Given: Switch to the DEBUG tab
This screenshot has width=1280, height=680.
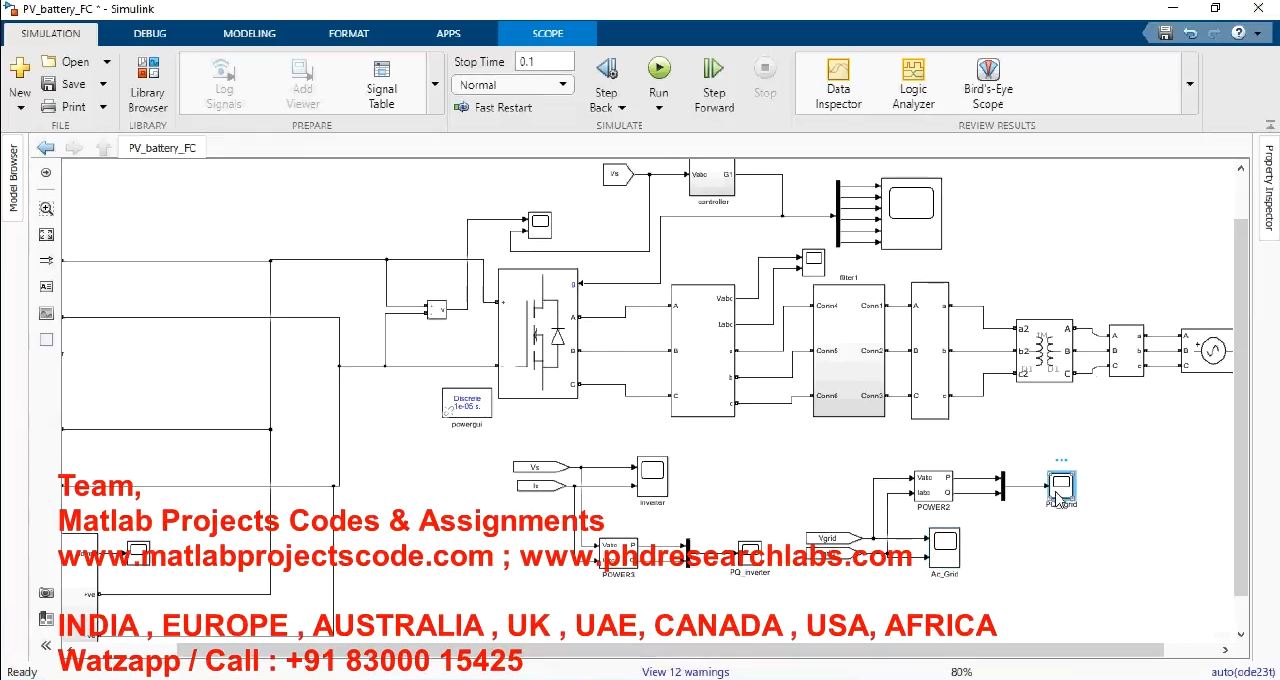Looking at the screenshot, I should [x=150, y=33].
